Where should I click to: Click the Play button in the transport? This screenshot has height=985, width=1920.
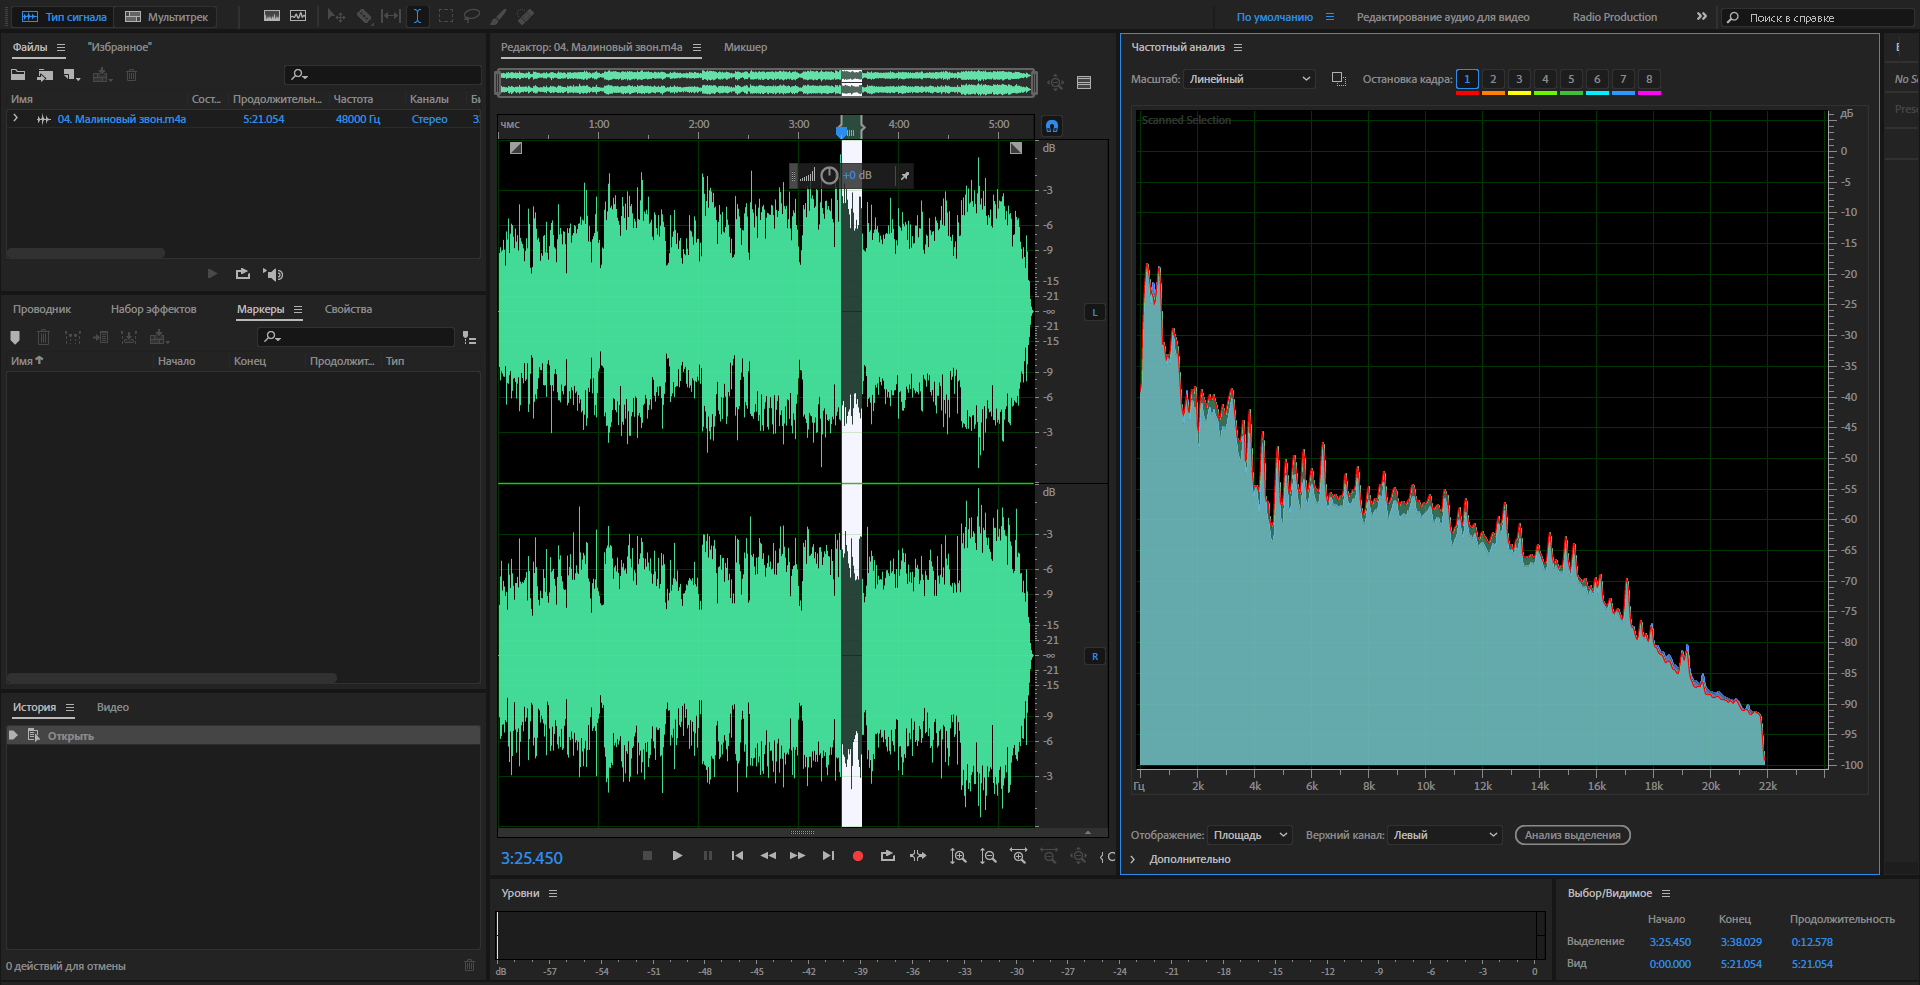pos(677,856)
